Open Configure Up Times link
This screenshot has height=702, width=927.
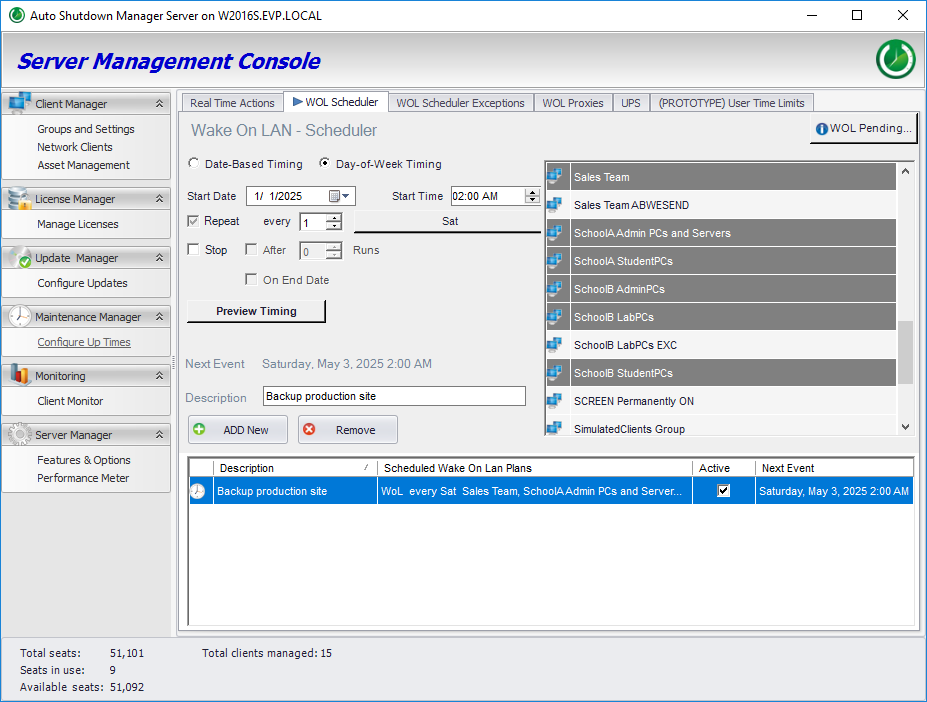[84, 342]
